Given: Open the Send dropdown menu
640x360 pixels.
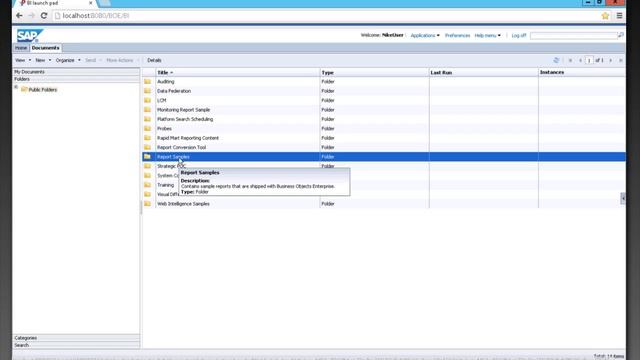Looking at the screenshot, I should (x=93, y=60).
